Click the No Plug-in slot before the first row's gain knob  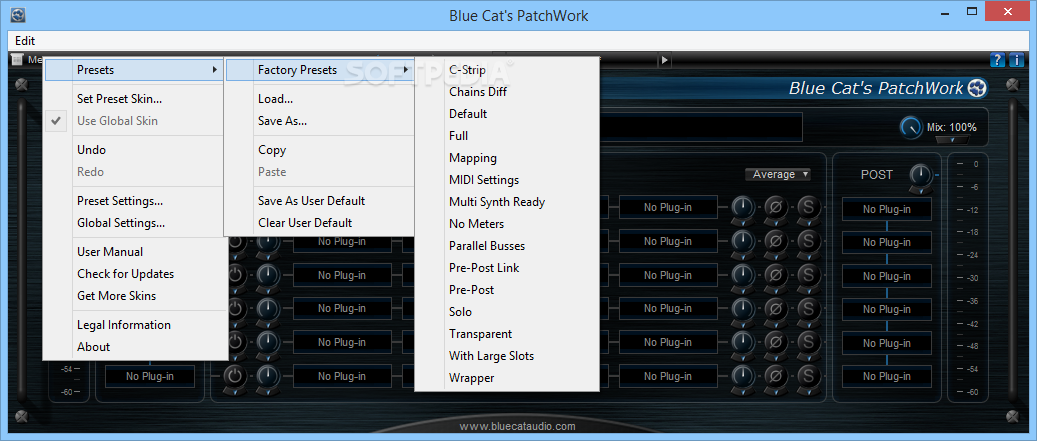click(669, 208)
